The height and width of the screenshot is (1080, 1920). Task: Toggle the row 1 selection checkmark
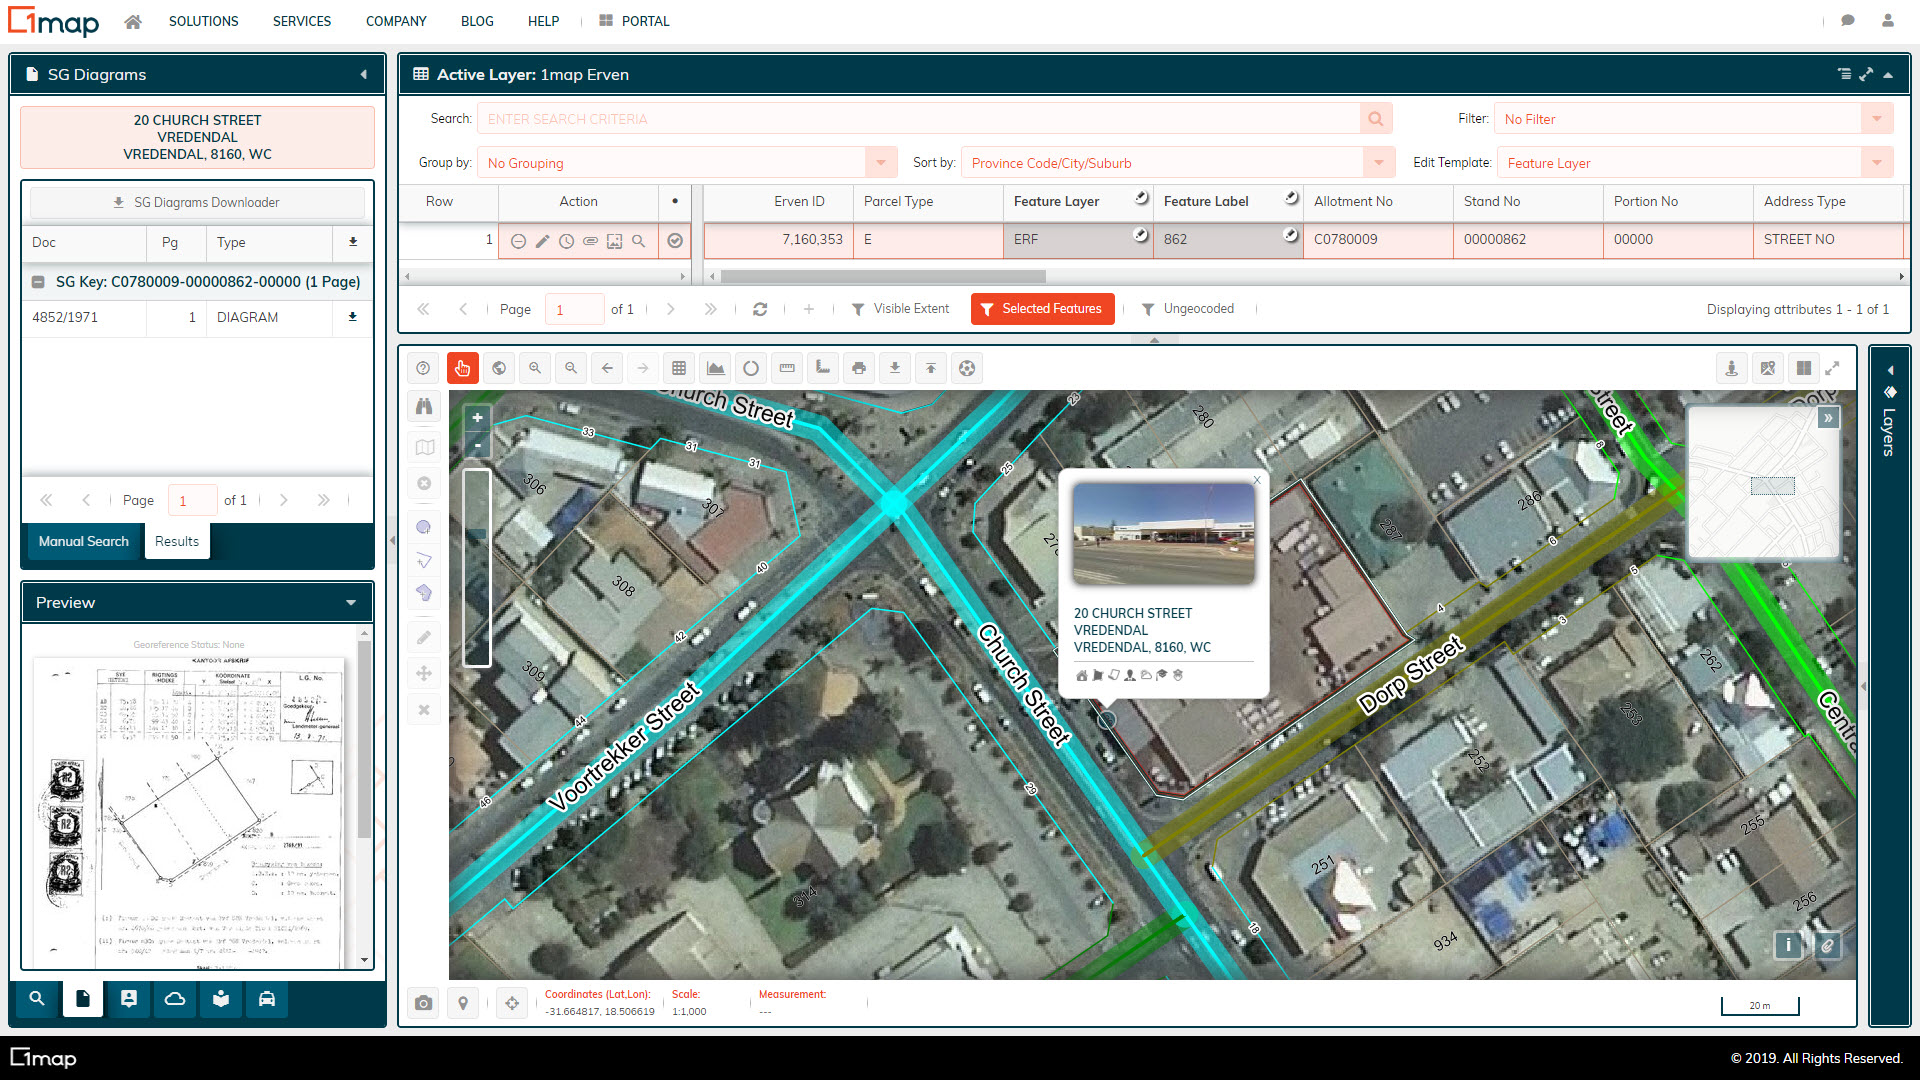point(675,241)
